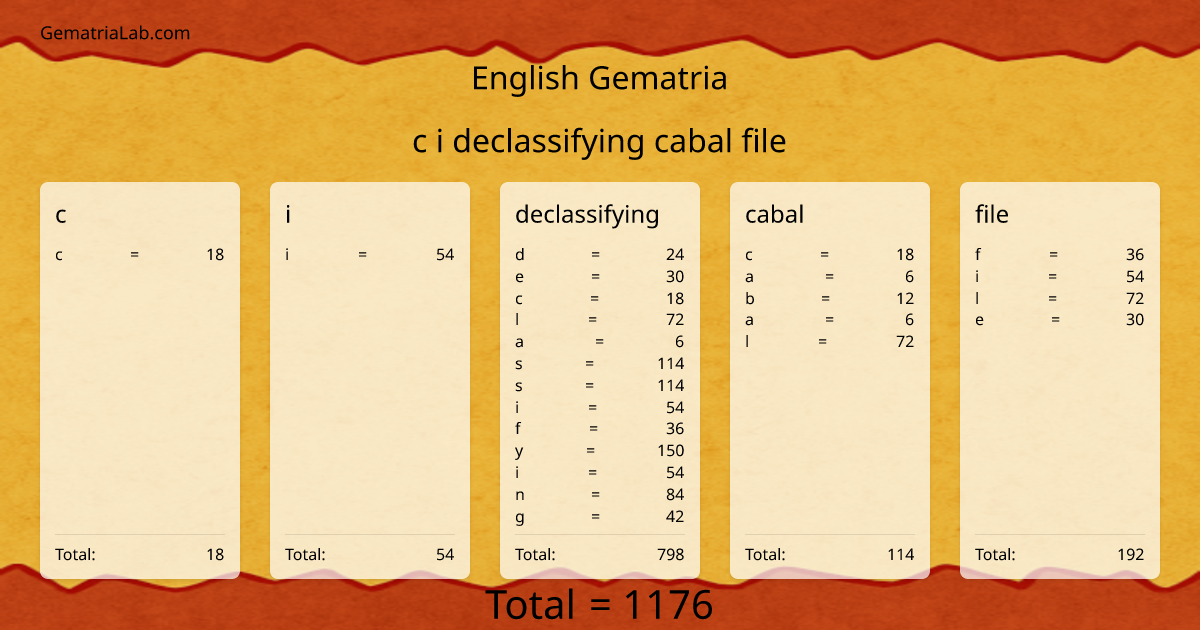Click value 150 beside letter y
The image size is (1200, 630).
pos(671,451)
